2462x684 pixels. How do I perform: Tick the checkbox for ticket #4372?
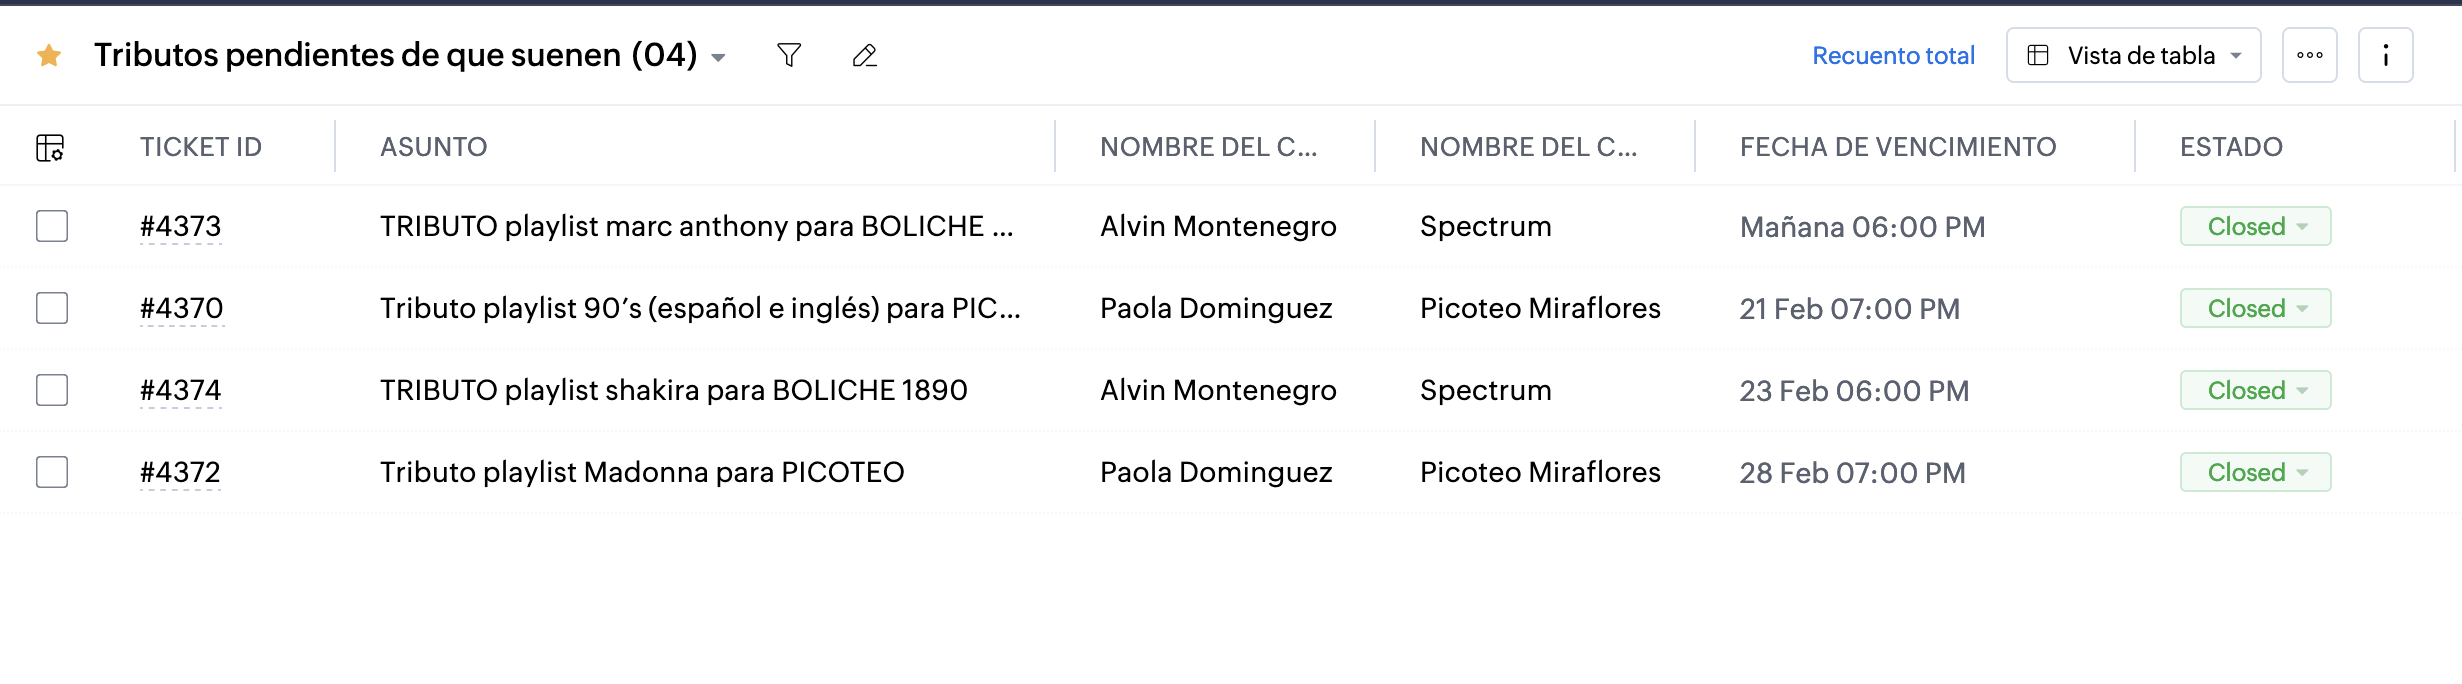coord(52,472)
